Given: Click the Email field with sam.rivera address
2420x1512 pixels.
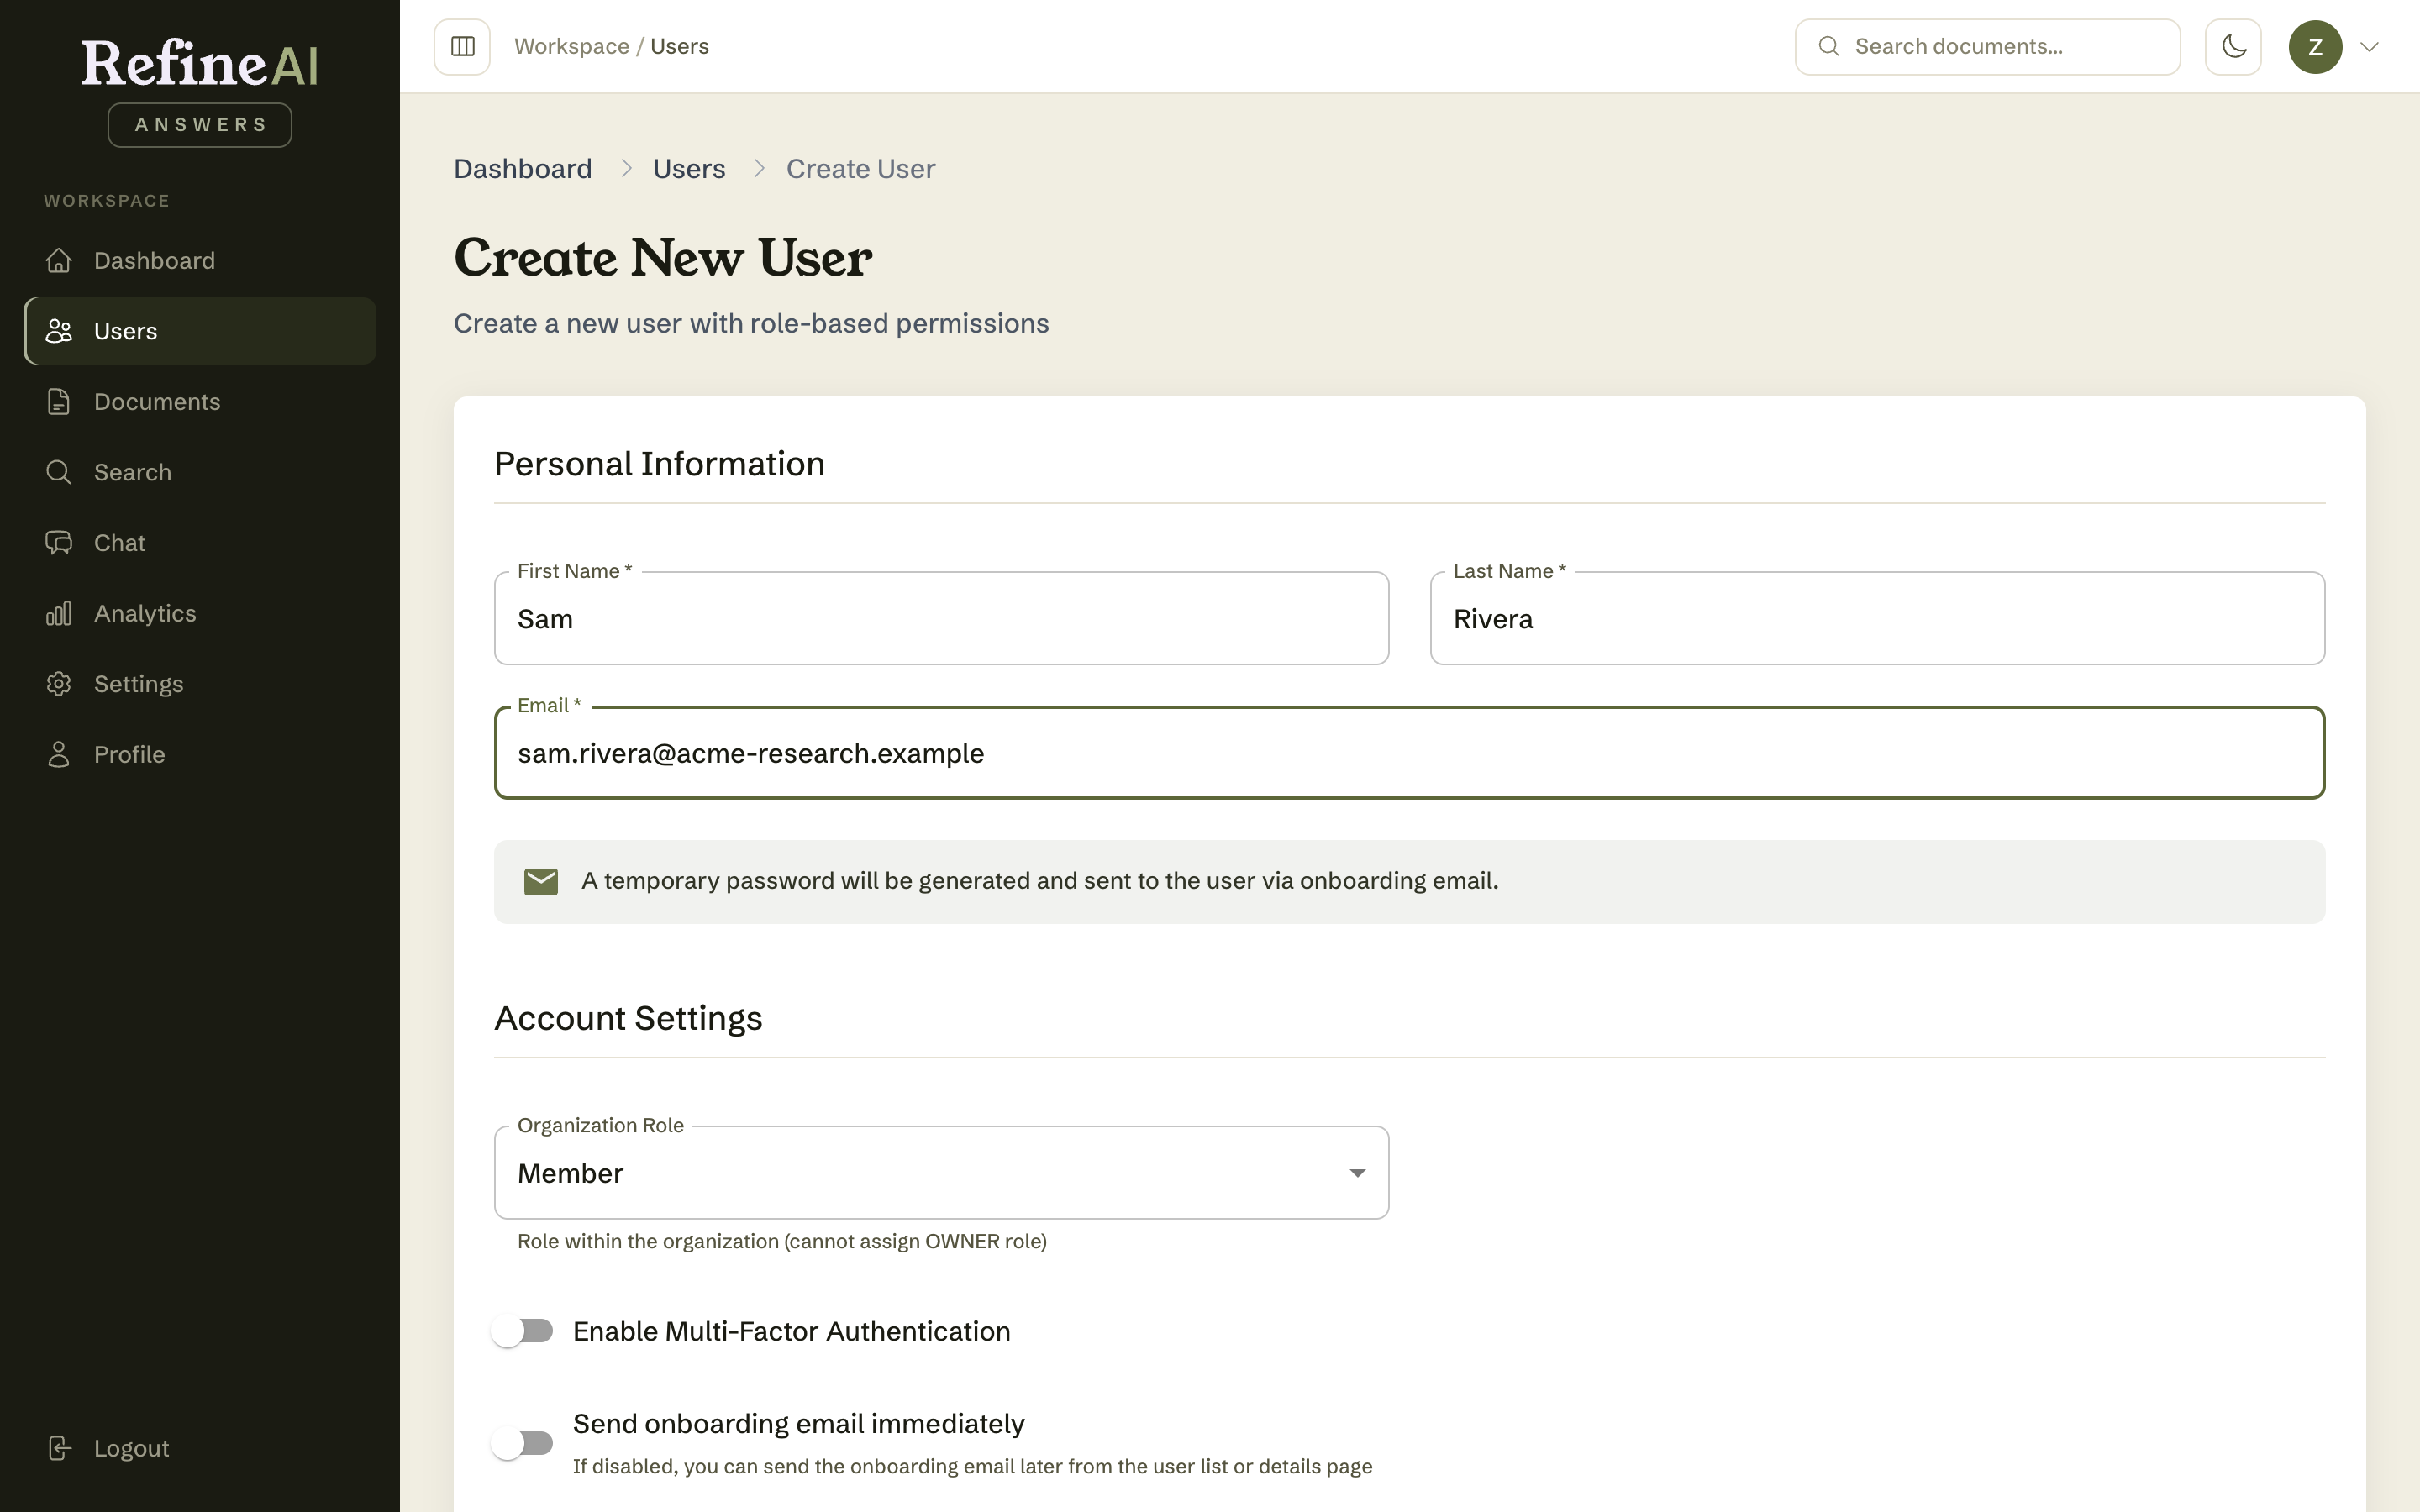Looking at the screenshot, I should (x=1409, y=753).
